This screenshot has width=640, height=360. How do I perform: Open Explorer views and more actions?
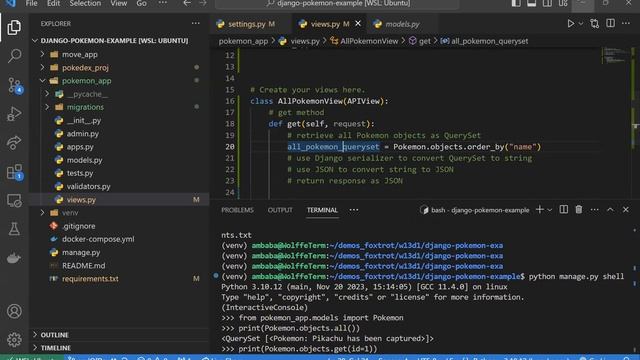pos(196,23)
